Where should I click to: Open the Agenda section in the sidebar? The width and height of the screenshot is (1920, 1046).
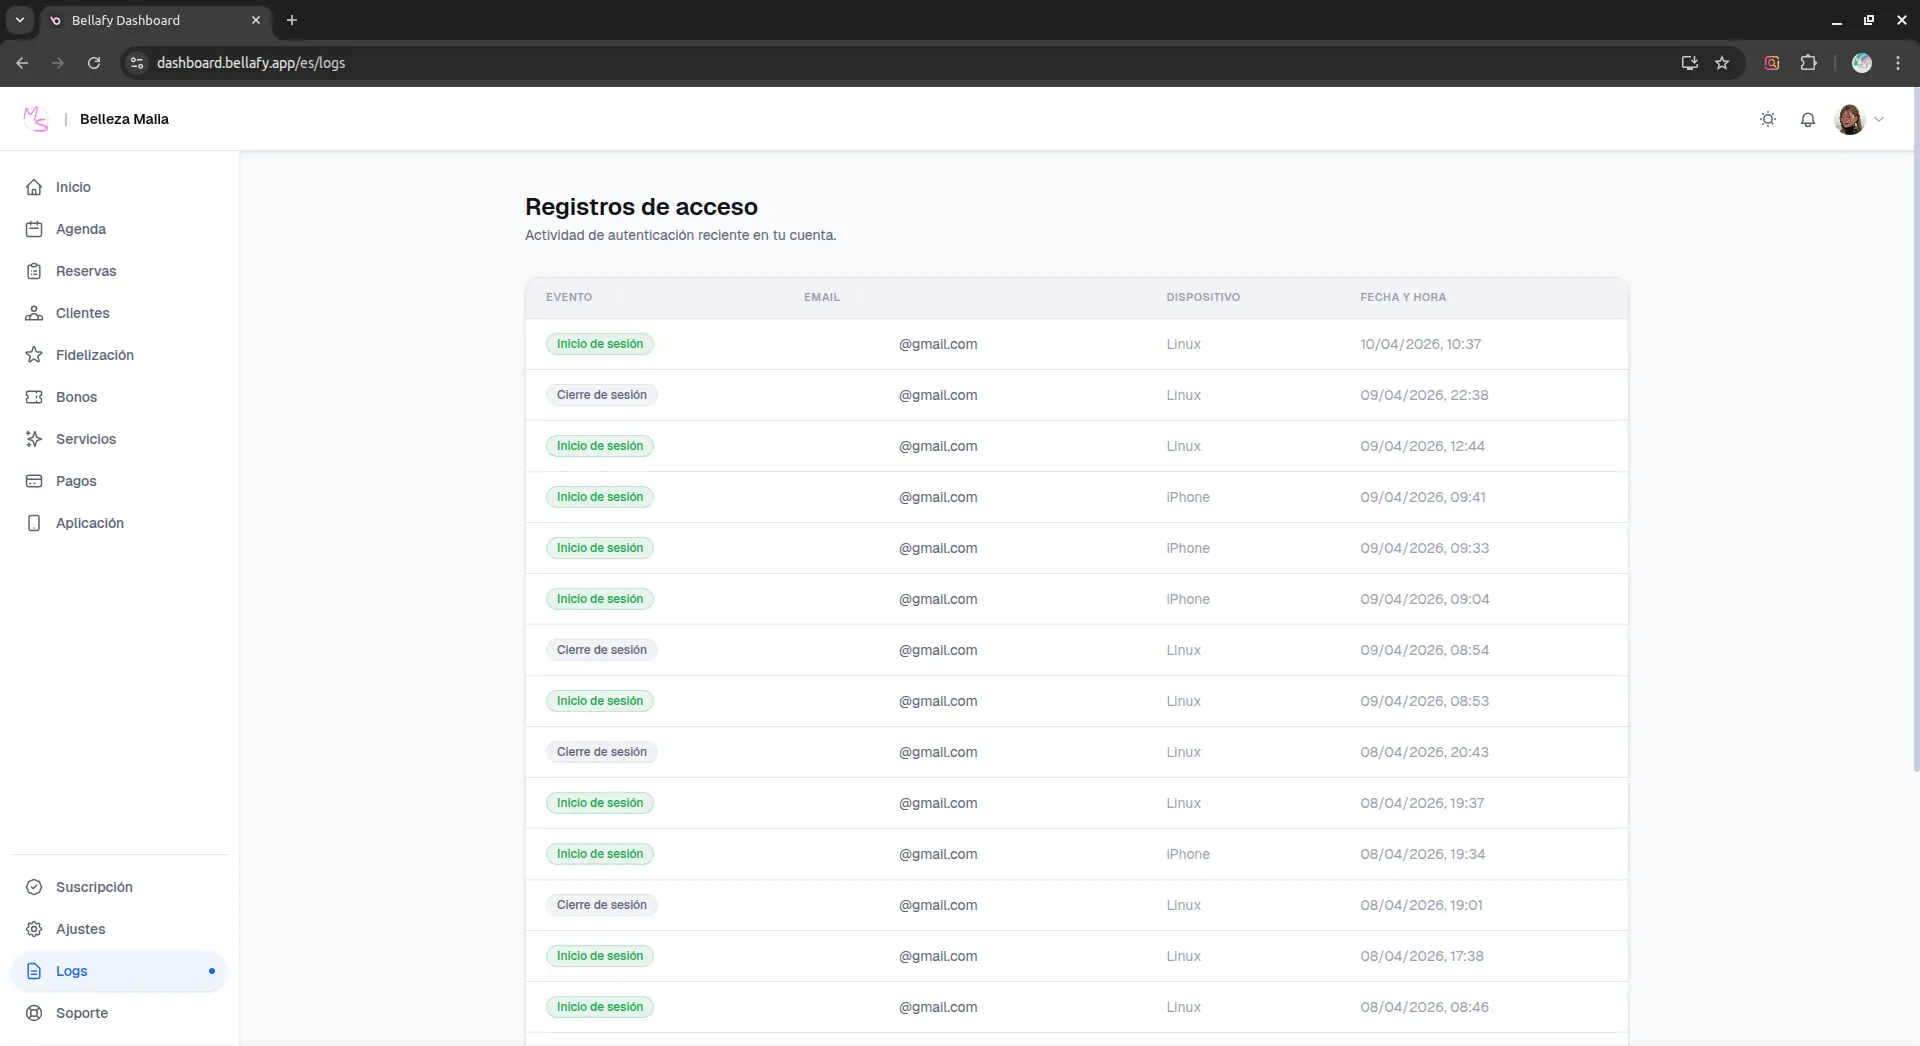pos(82,229)
